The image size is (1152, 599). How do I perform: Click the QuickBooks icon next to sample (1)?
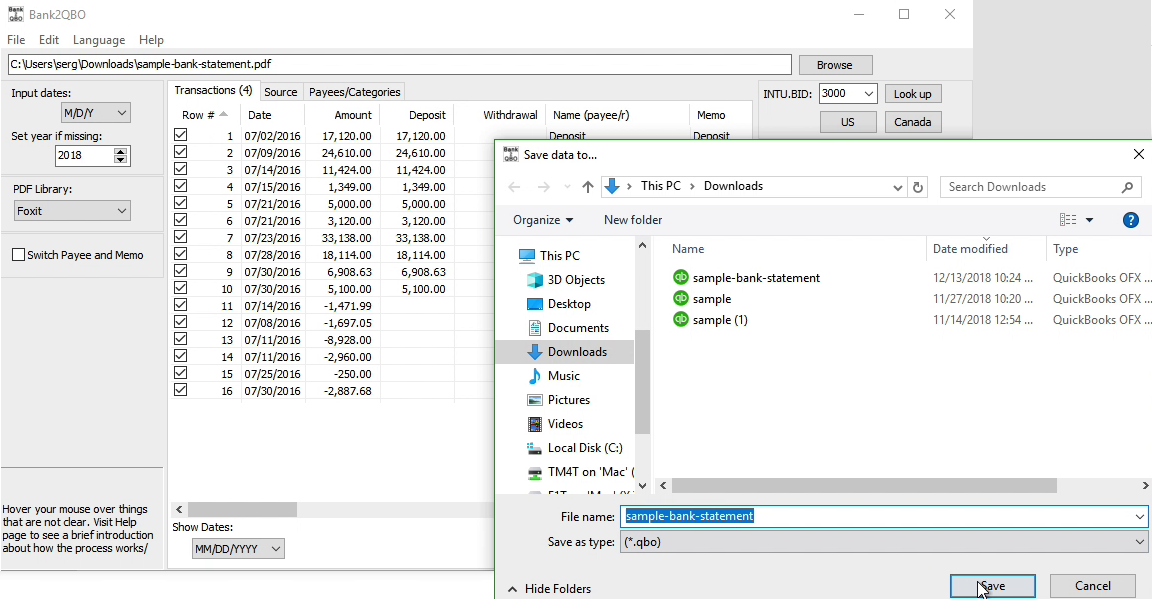click(x=680, y=319)
